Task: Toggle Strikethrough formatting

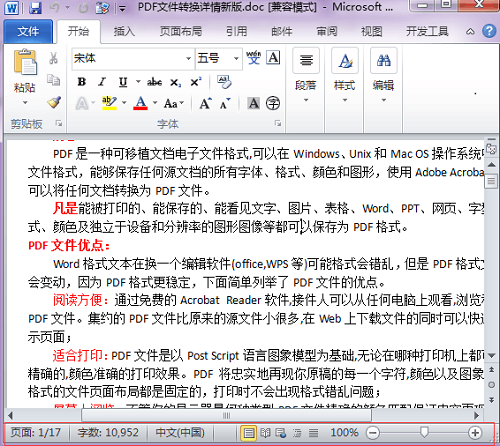Action: [154, 82]
